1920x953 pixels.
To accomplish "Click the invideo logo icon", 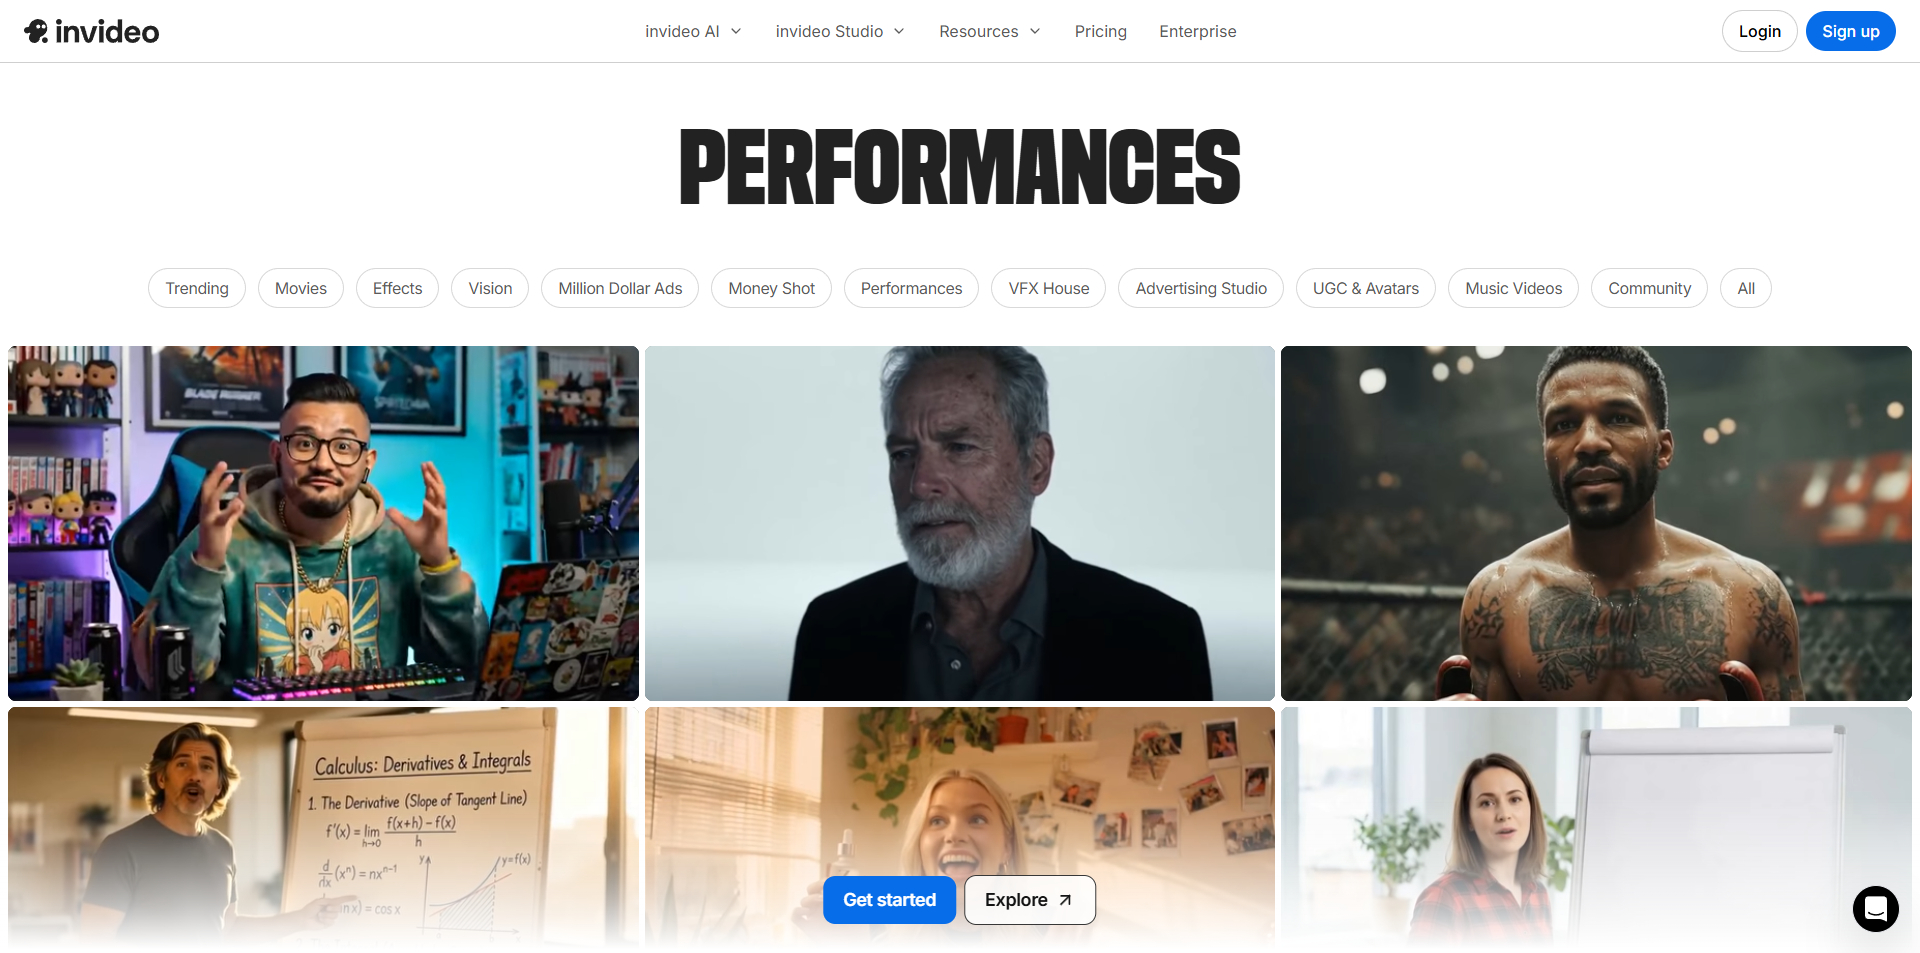I will coord(37,31).
